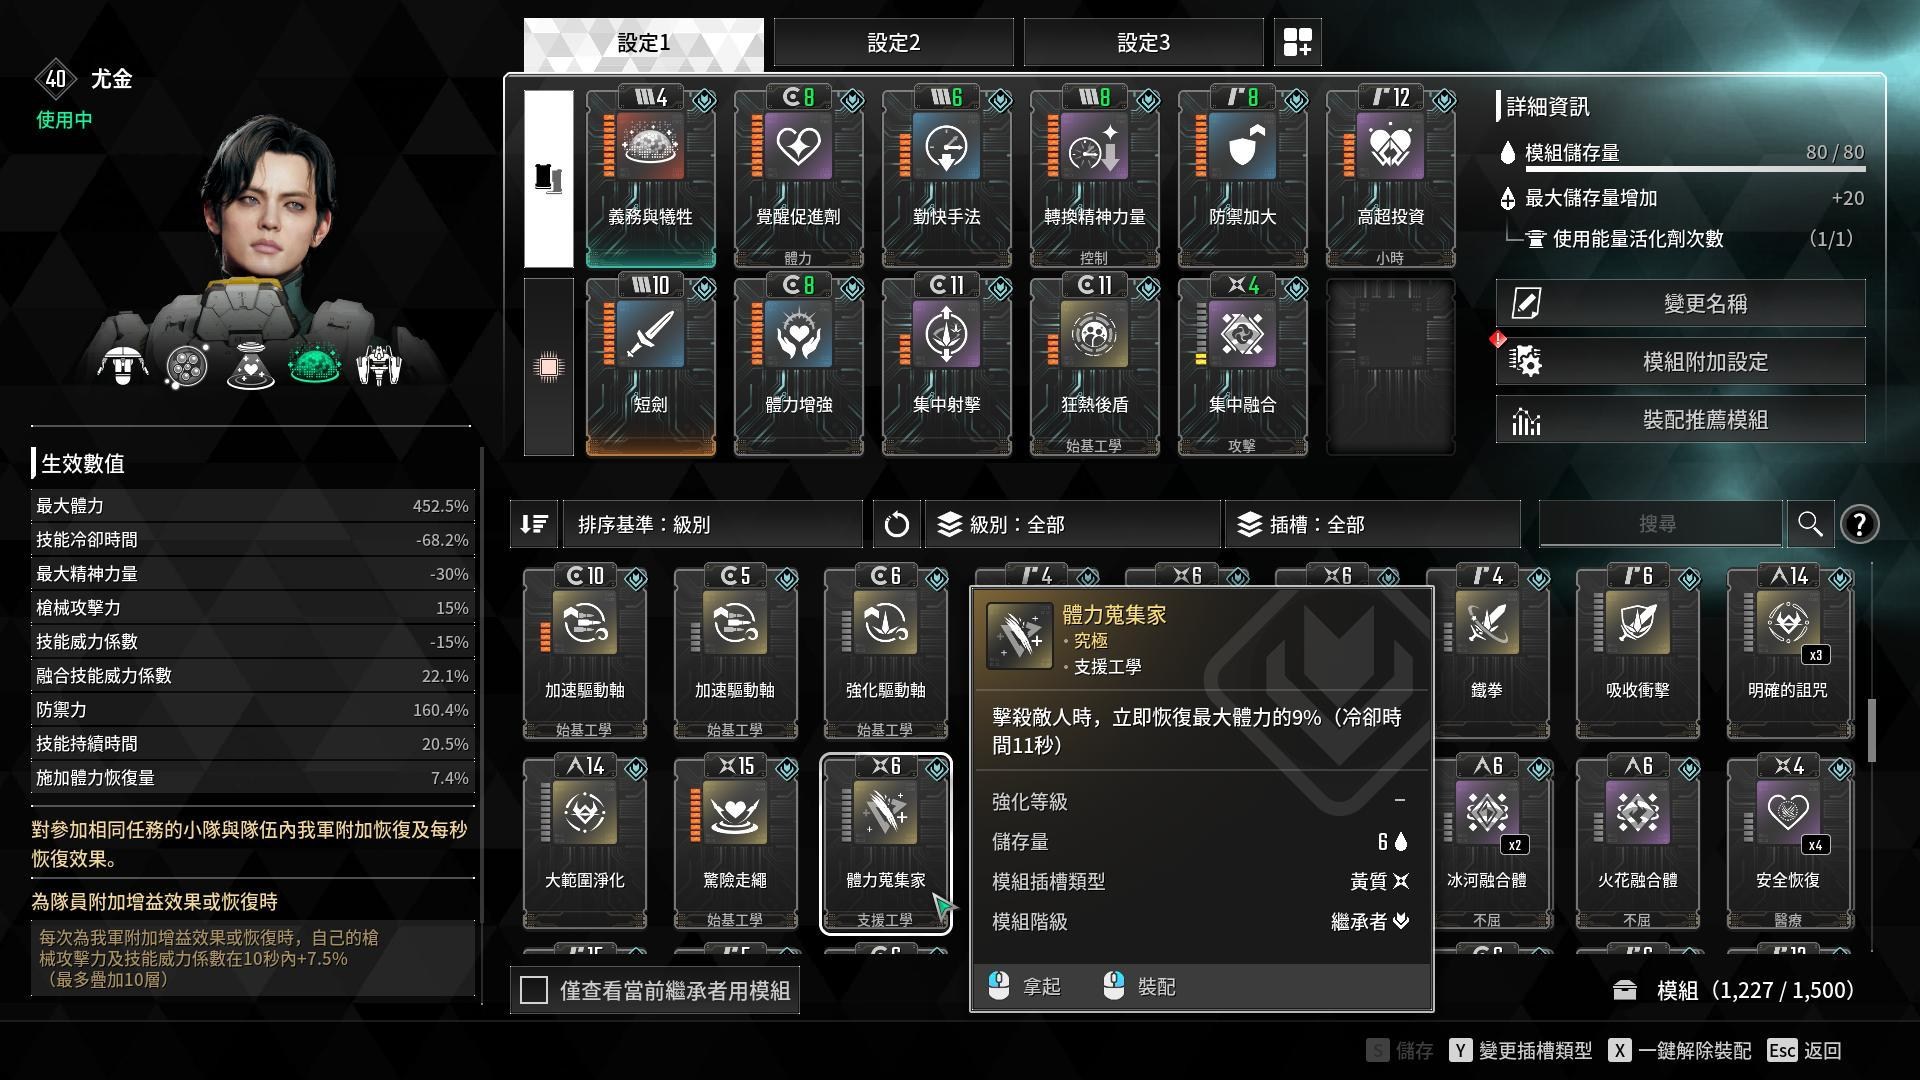This screenshot has width=1920, height=1080.
Task: Toggle the sort order arrow icon
Action: point(534,524)
